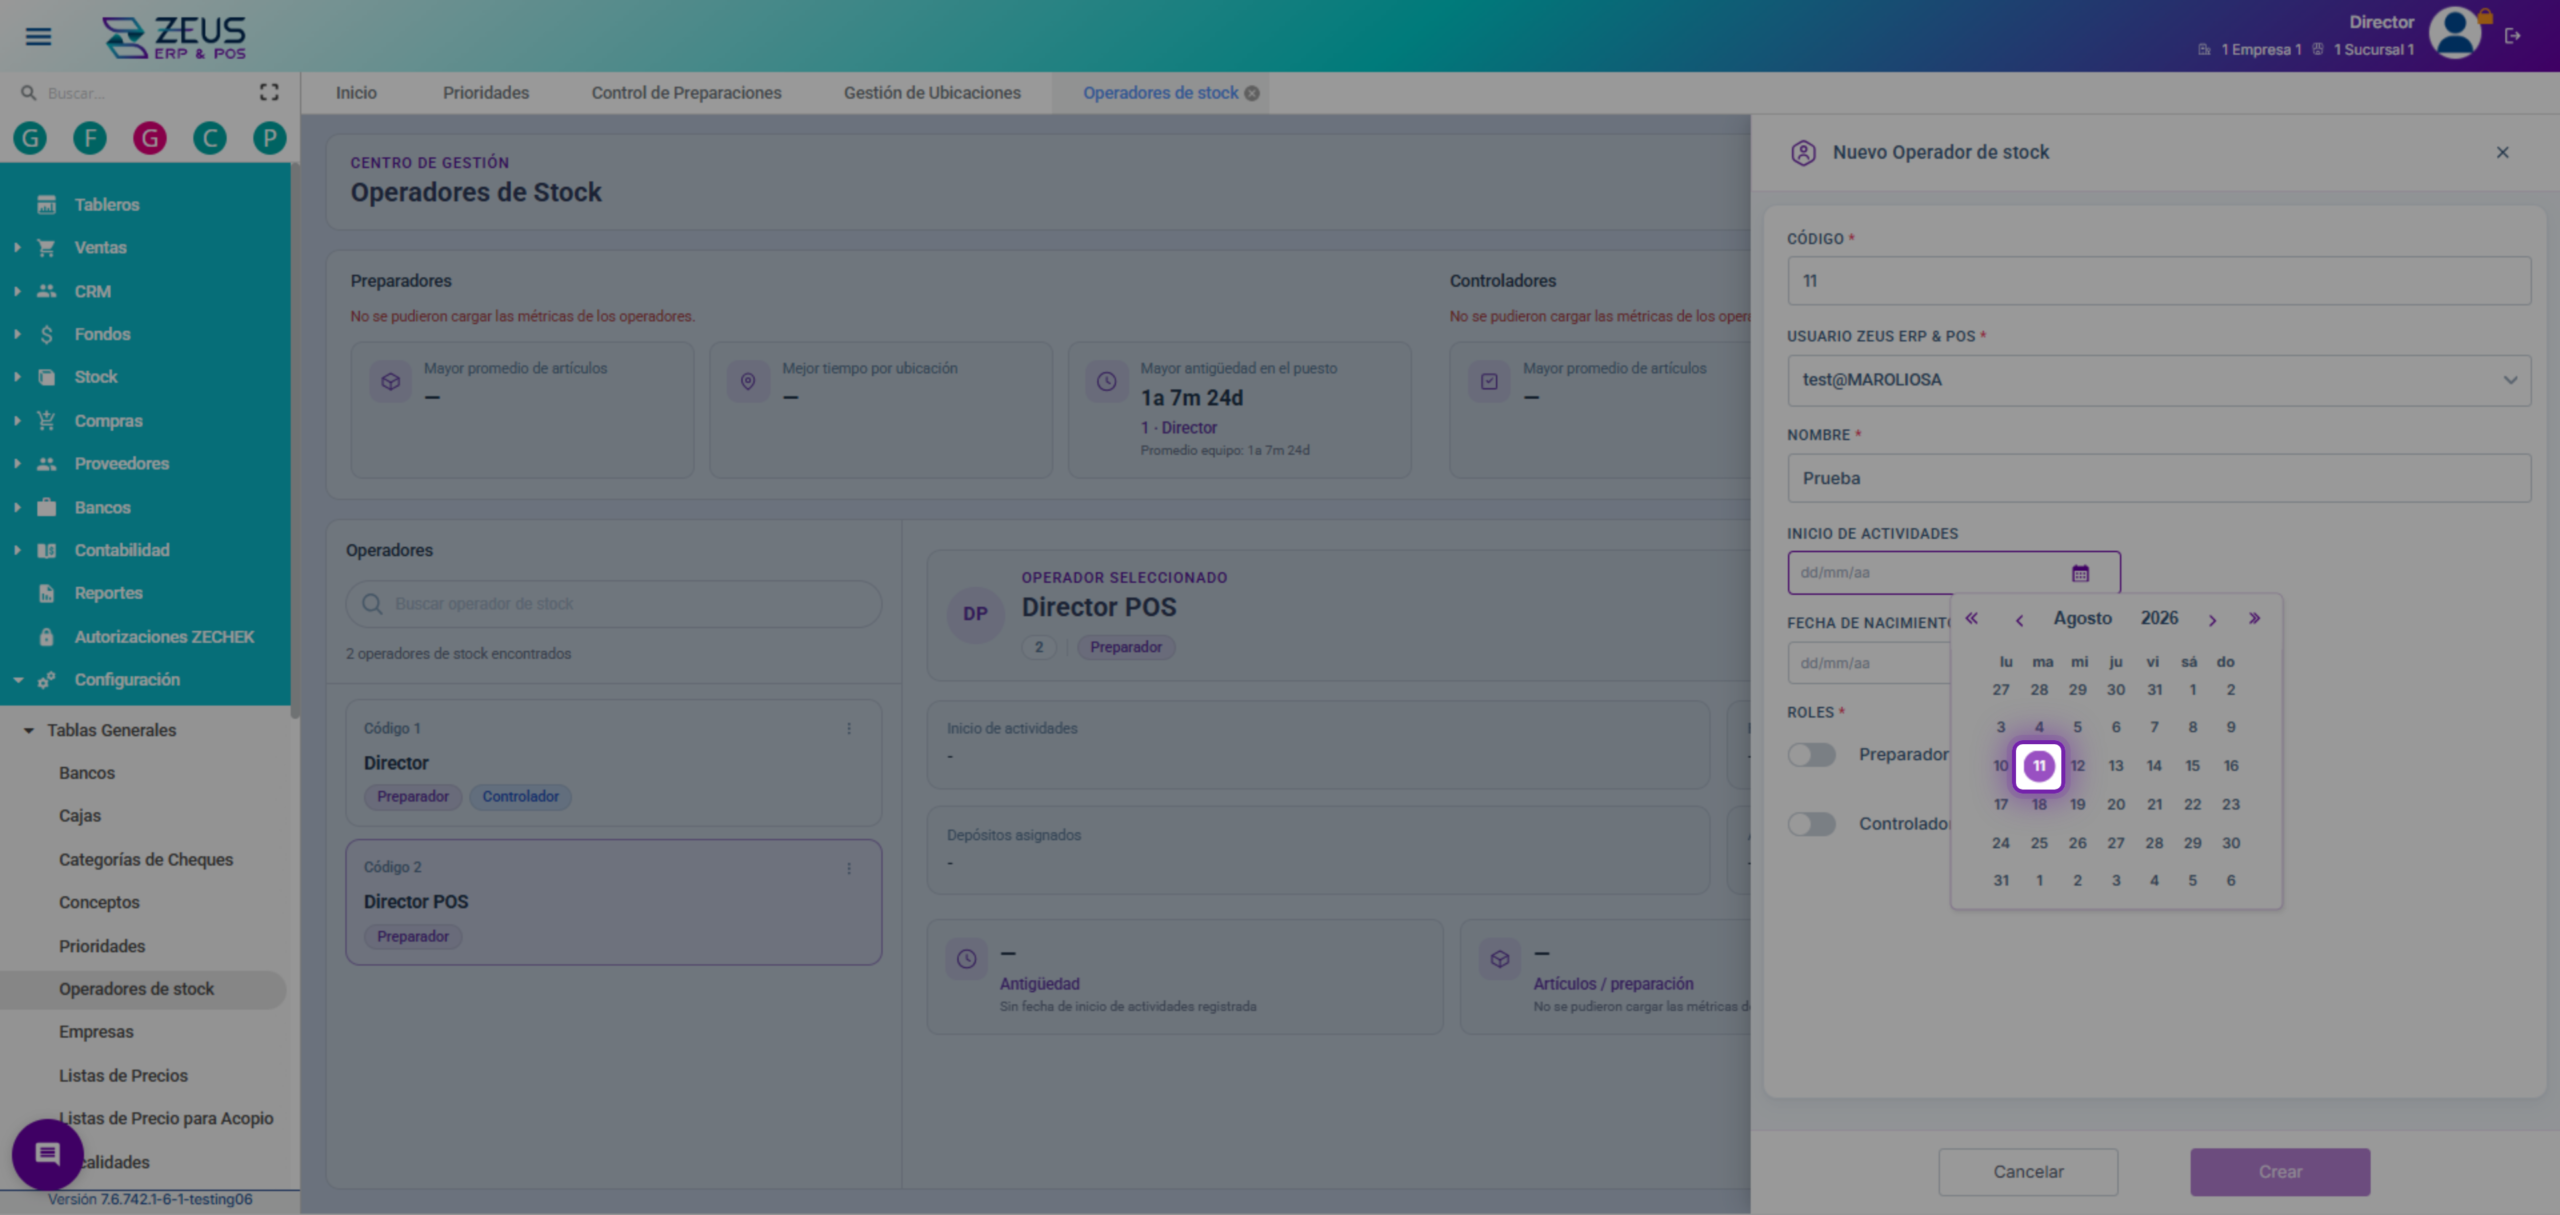
Task: Open the options menu for the Código 1 operator
Action: [849, 729]
